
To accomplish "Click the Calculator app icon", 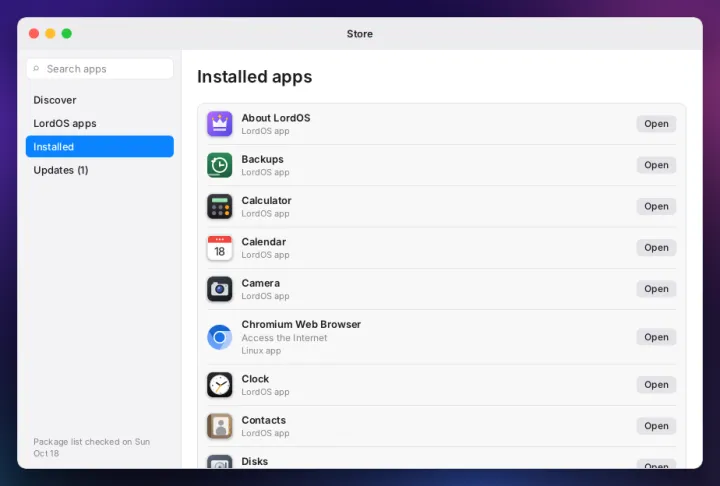I will (x=219, y=207).
